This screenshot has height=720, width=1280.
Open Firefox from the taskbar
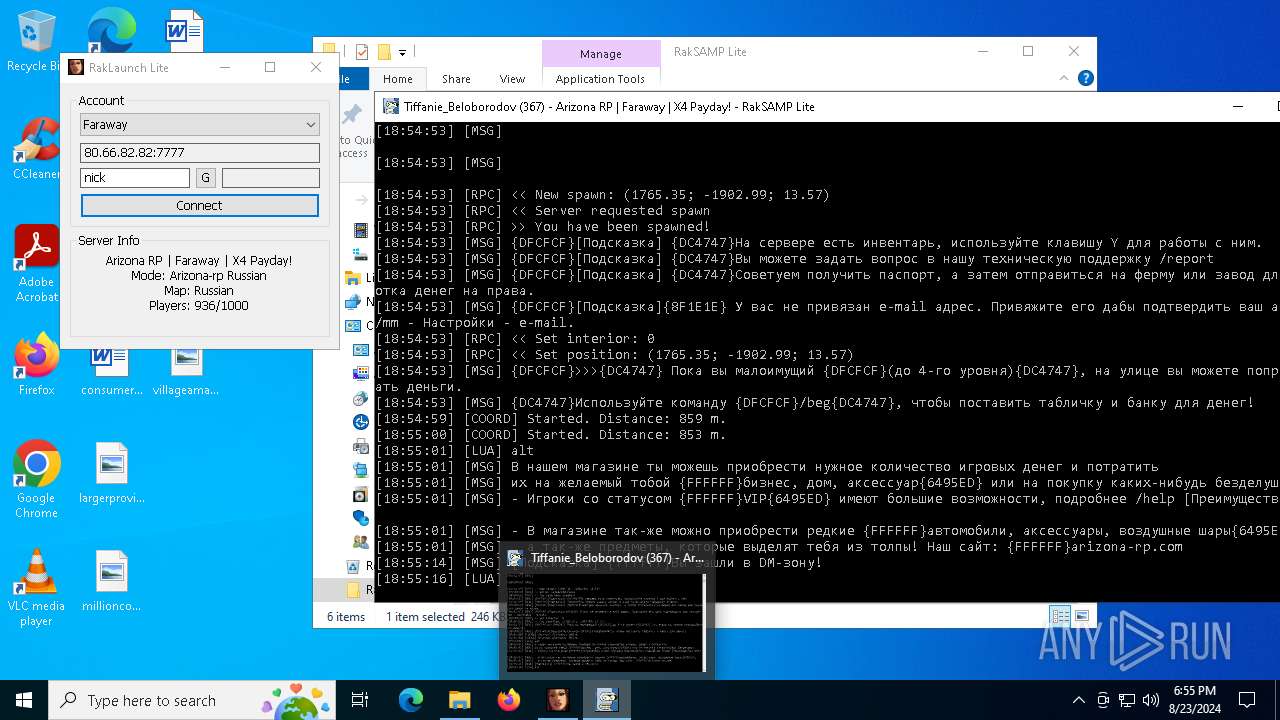tap(508, 700)
